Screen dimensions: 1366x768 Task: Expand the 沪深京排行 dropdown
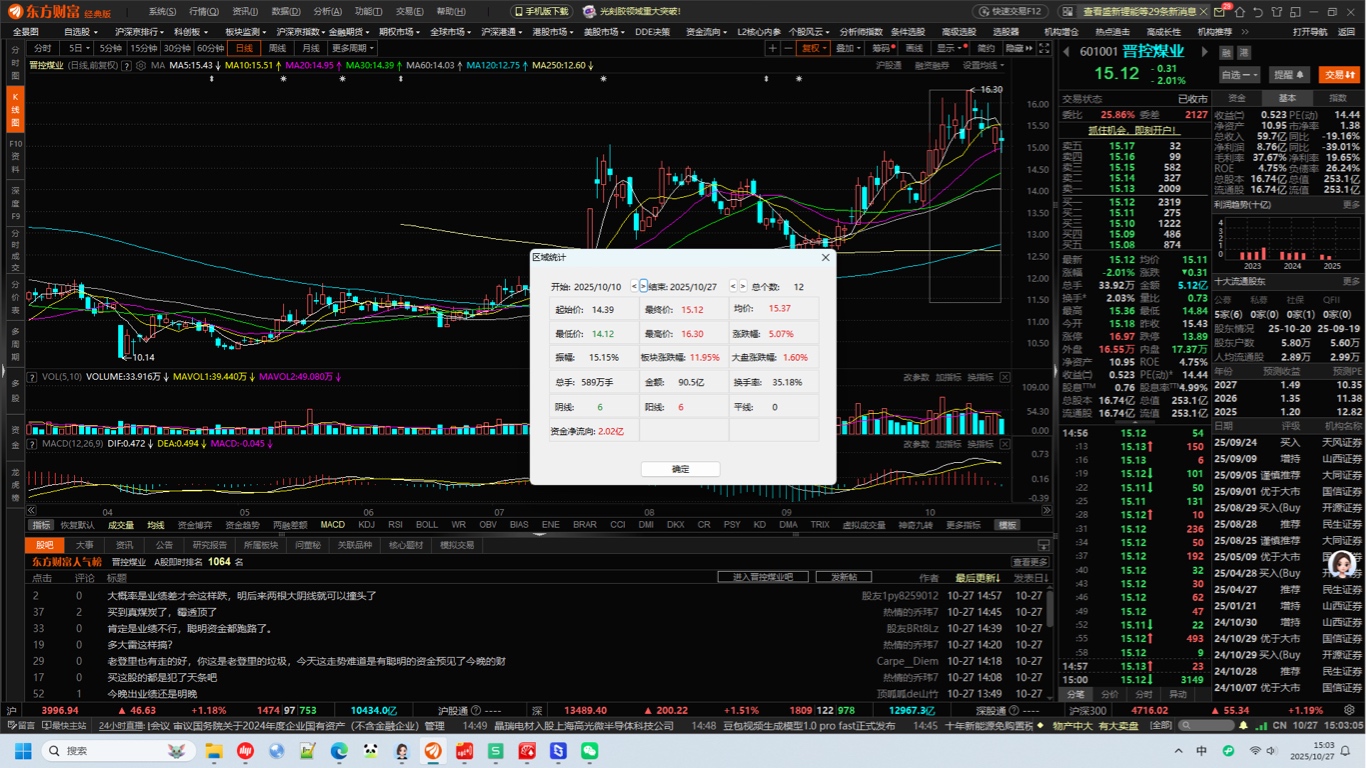pos(141,32)
